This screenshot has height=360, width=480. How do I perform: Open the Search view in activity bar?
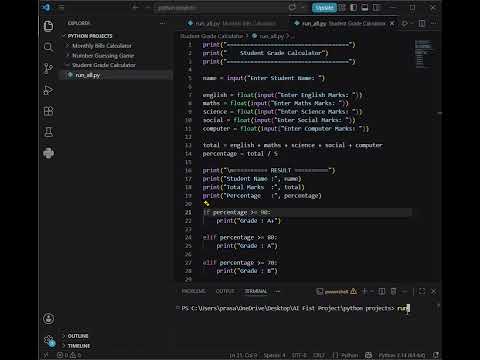(48, 47)
